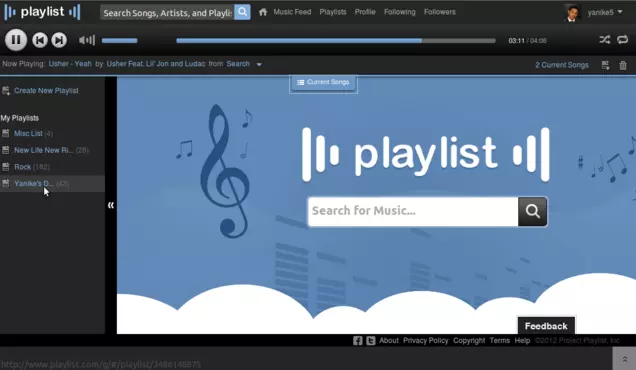Image resolution: width=636 pixels, height=370 pixels.
Task: Open the Current Songs tab
Action: pos(323,82)
